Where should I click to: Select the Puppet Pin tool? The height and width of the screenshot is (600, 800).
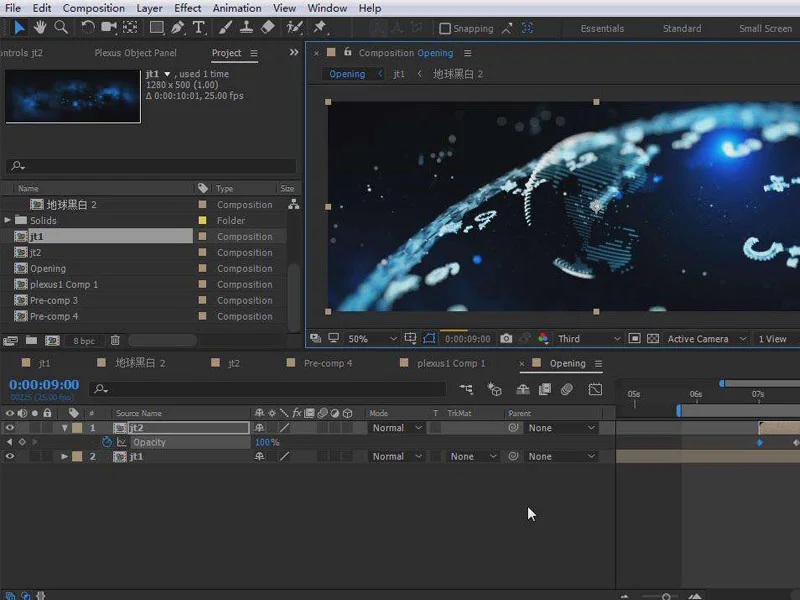point(320,27)
